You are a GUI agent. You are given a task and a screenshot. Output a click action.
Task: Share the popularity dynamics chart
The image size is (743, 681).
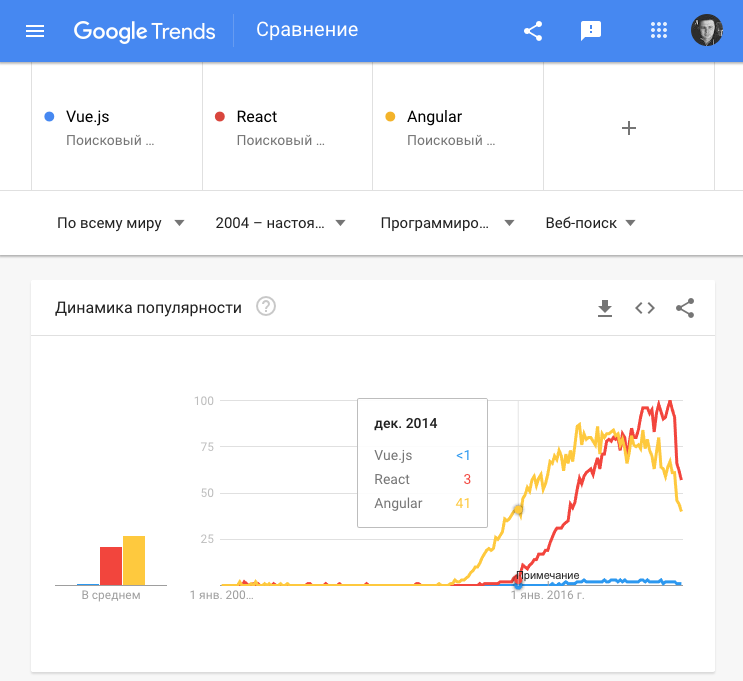click(685, 308)
